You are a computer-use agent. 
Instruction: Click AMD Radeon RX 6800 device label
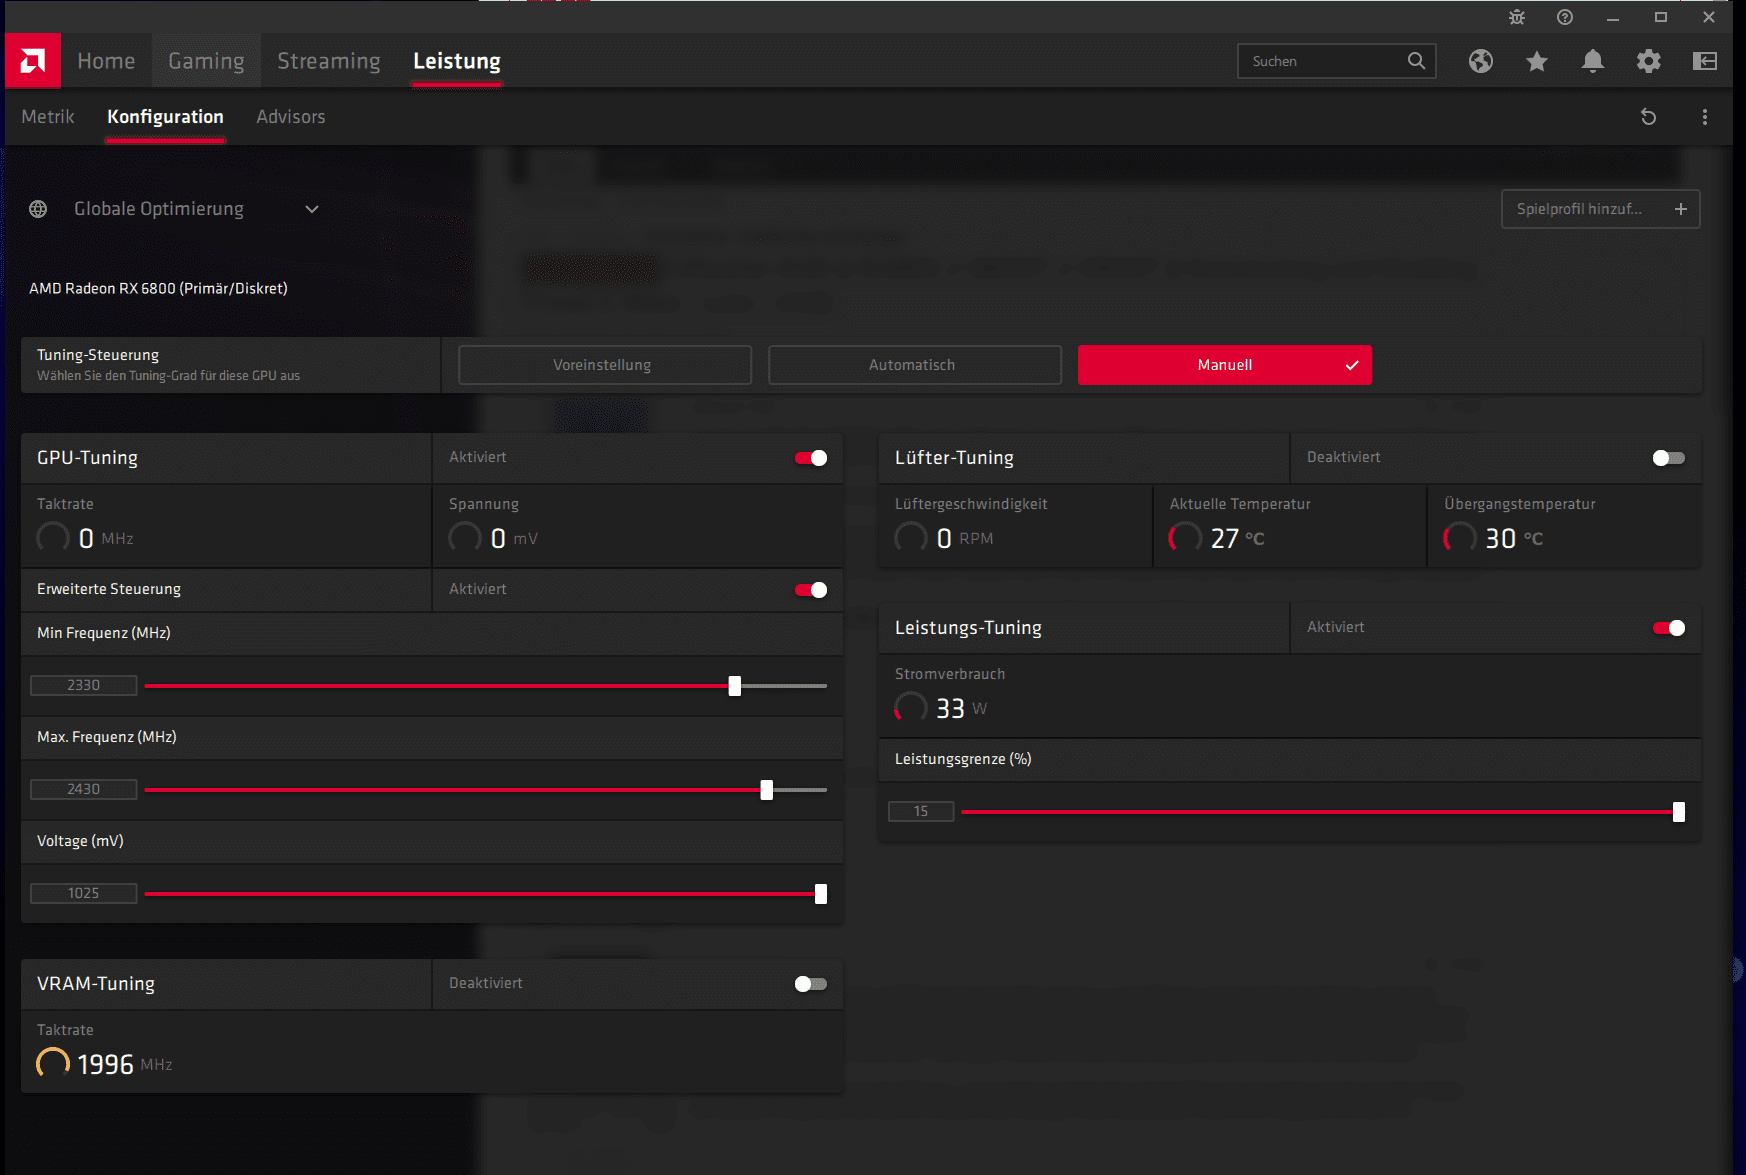(158, 288)
